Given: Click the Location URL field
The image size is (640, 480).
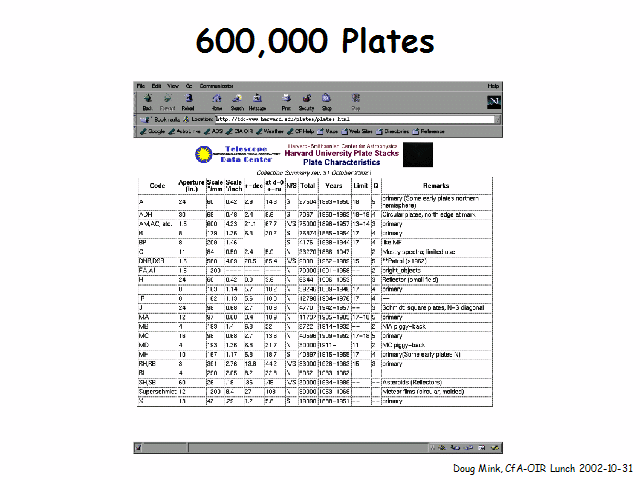Looking at the screenshot, I should (355, 119).
